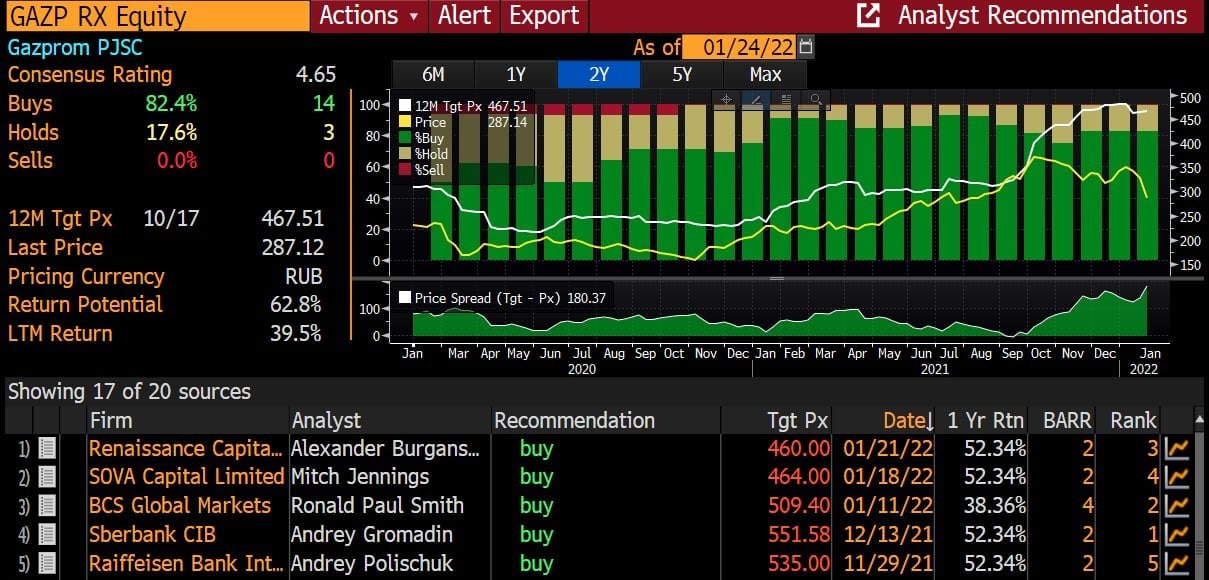The width and height of the screenshot is (1209, 580).
Task: Select 5Y chart range tab
Action: (682, 74)
